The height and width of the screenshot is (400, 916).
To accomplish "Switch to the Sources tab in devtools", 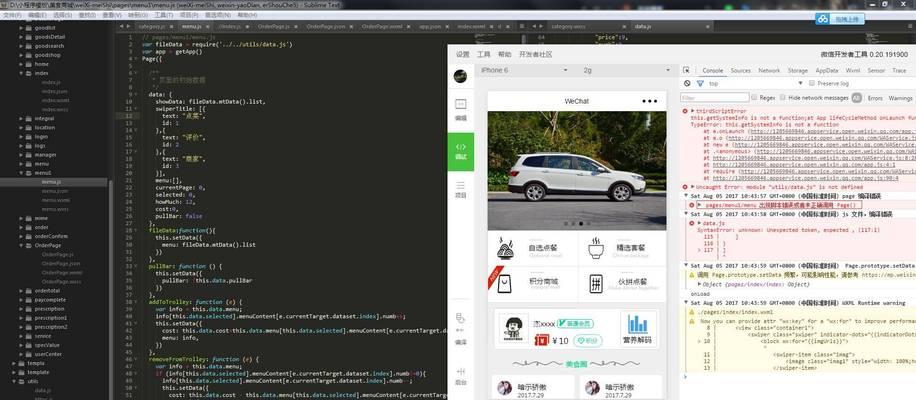I will pyautogui.click(x=740, y=70).
